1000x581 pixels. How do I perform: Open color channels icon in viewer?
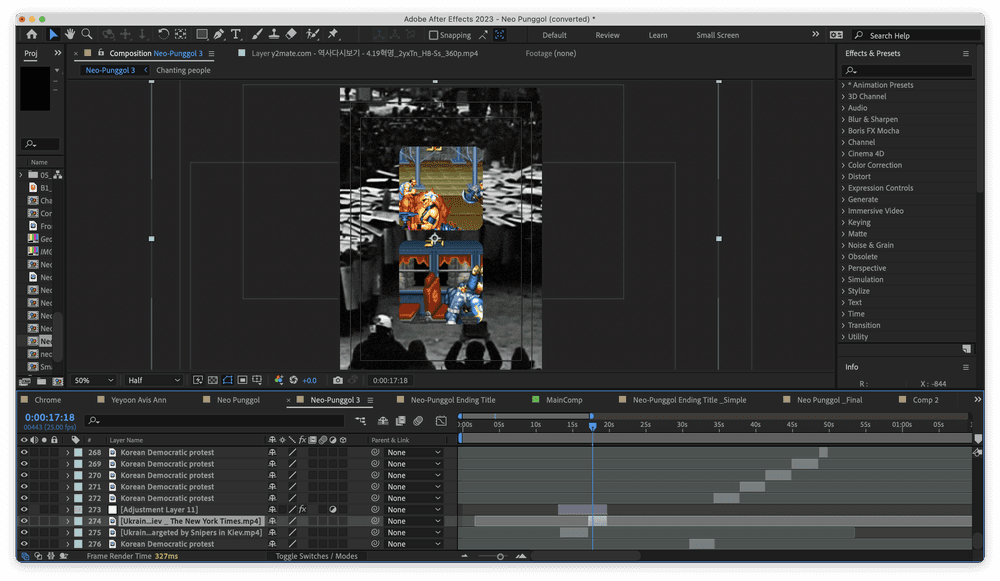pos(279,380)
